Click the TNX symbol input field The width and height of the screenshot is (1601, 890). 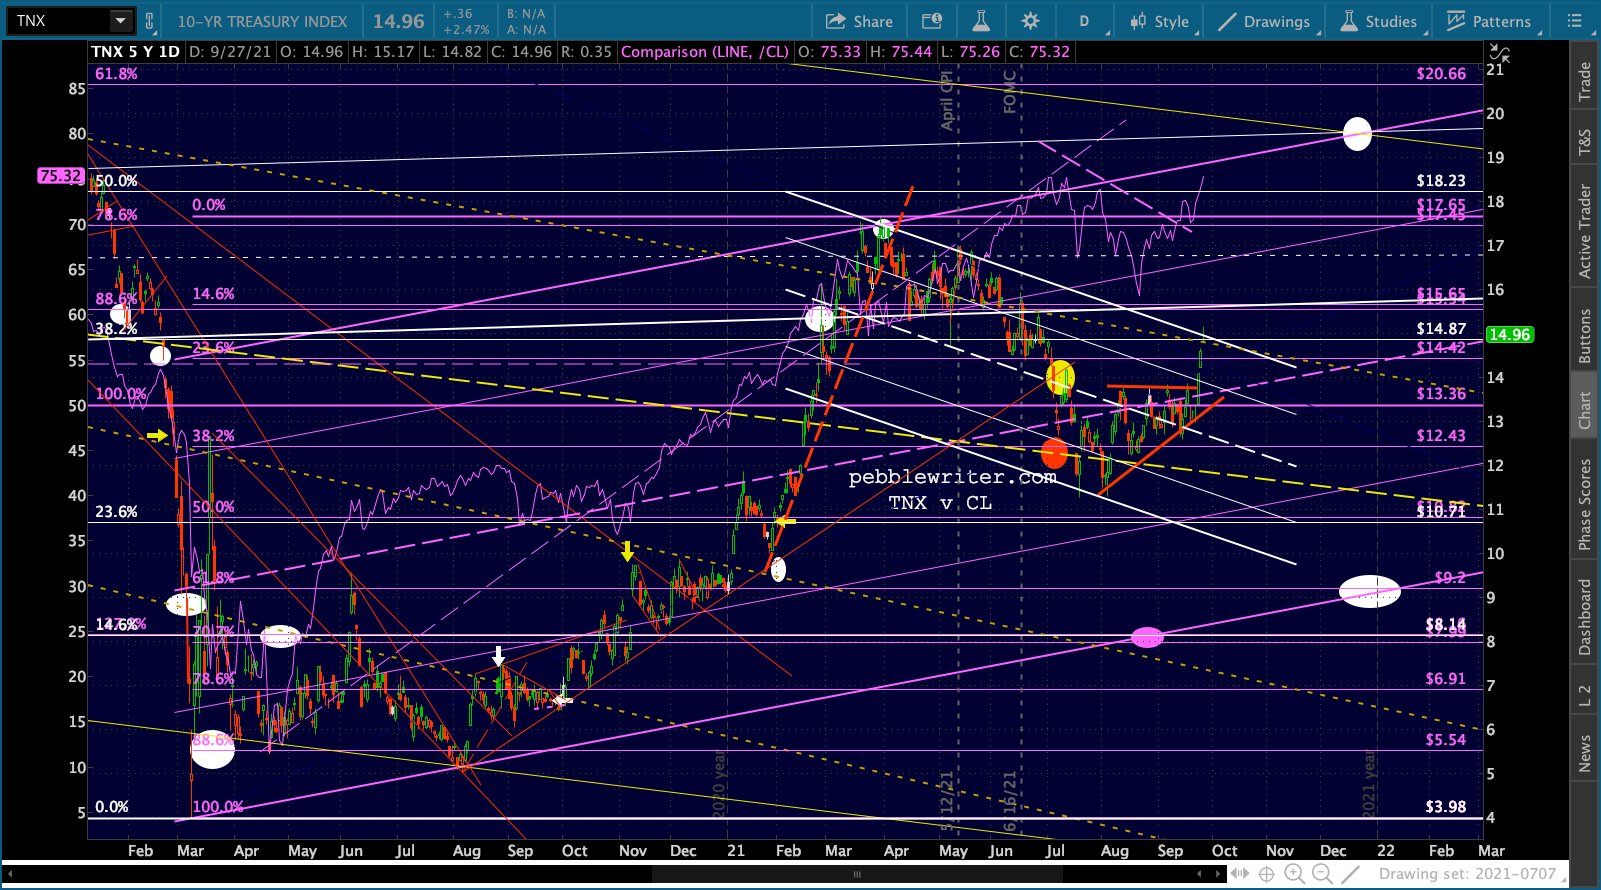point(55,21)
